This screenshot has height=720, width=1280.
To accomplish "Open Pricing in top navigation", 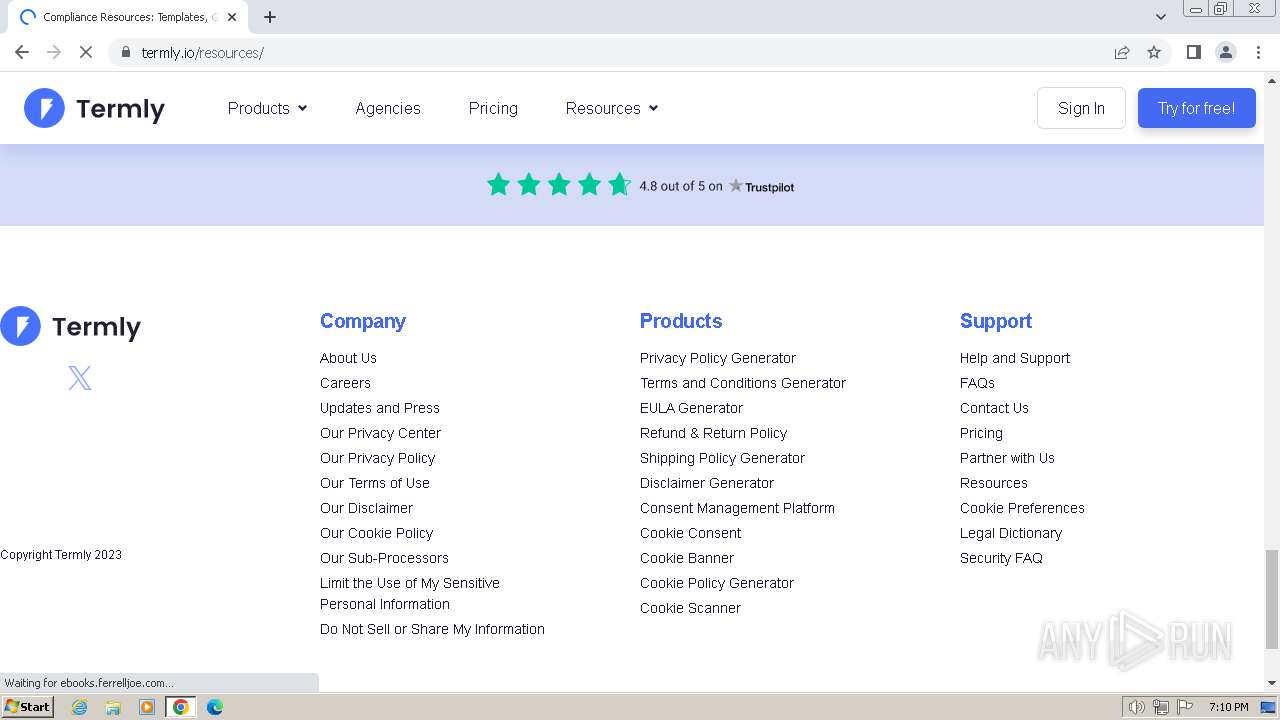I will [x=493, y=108].
